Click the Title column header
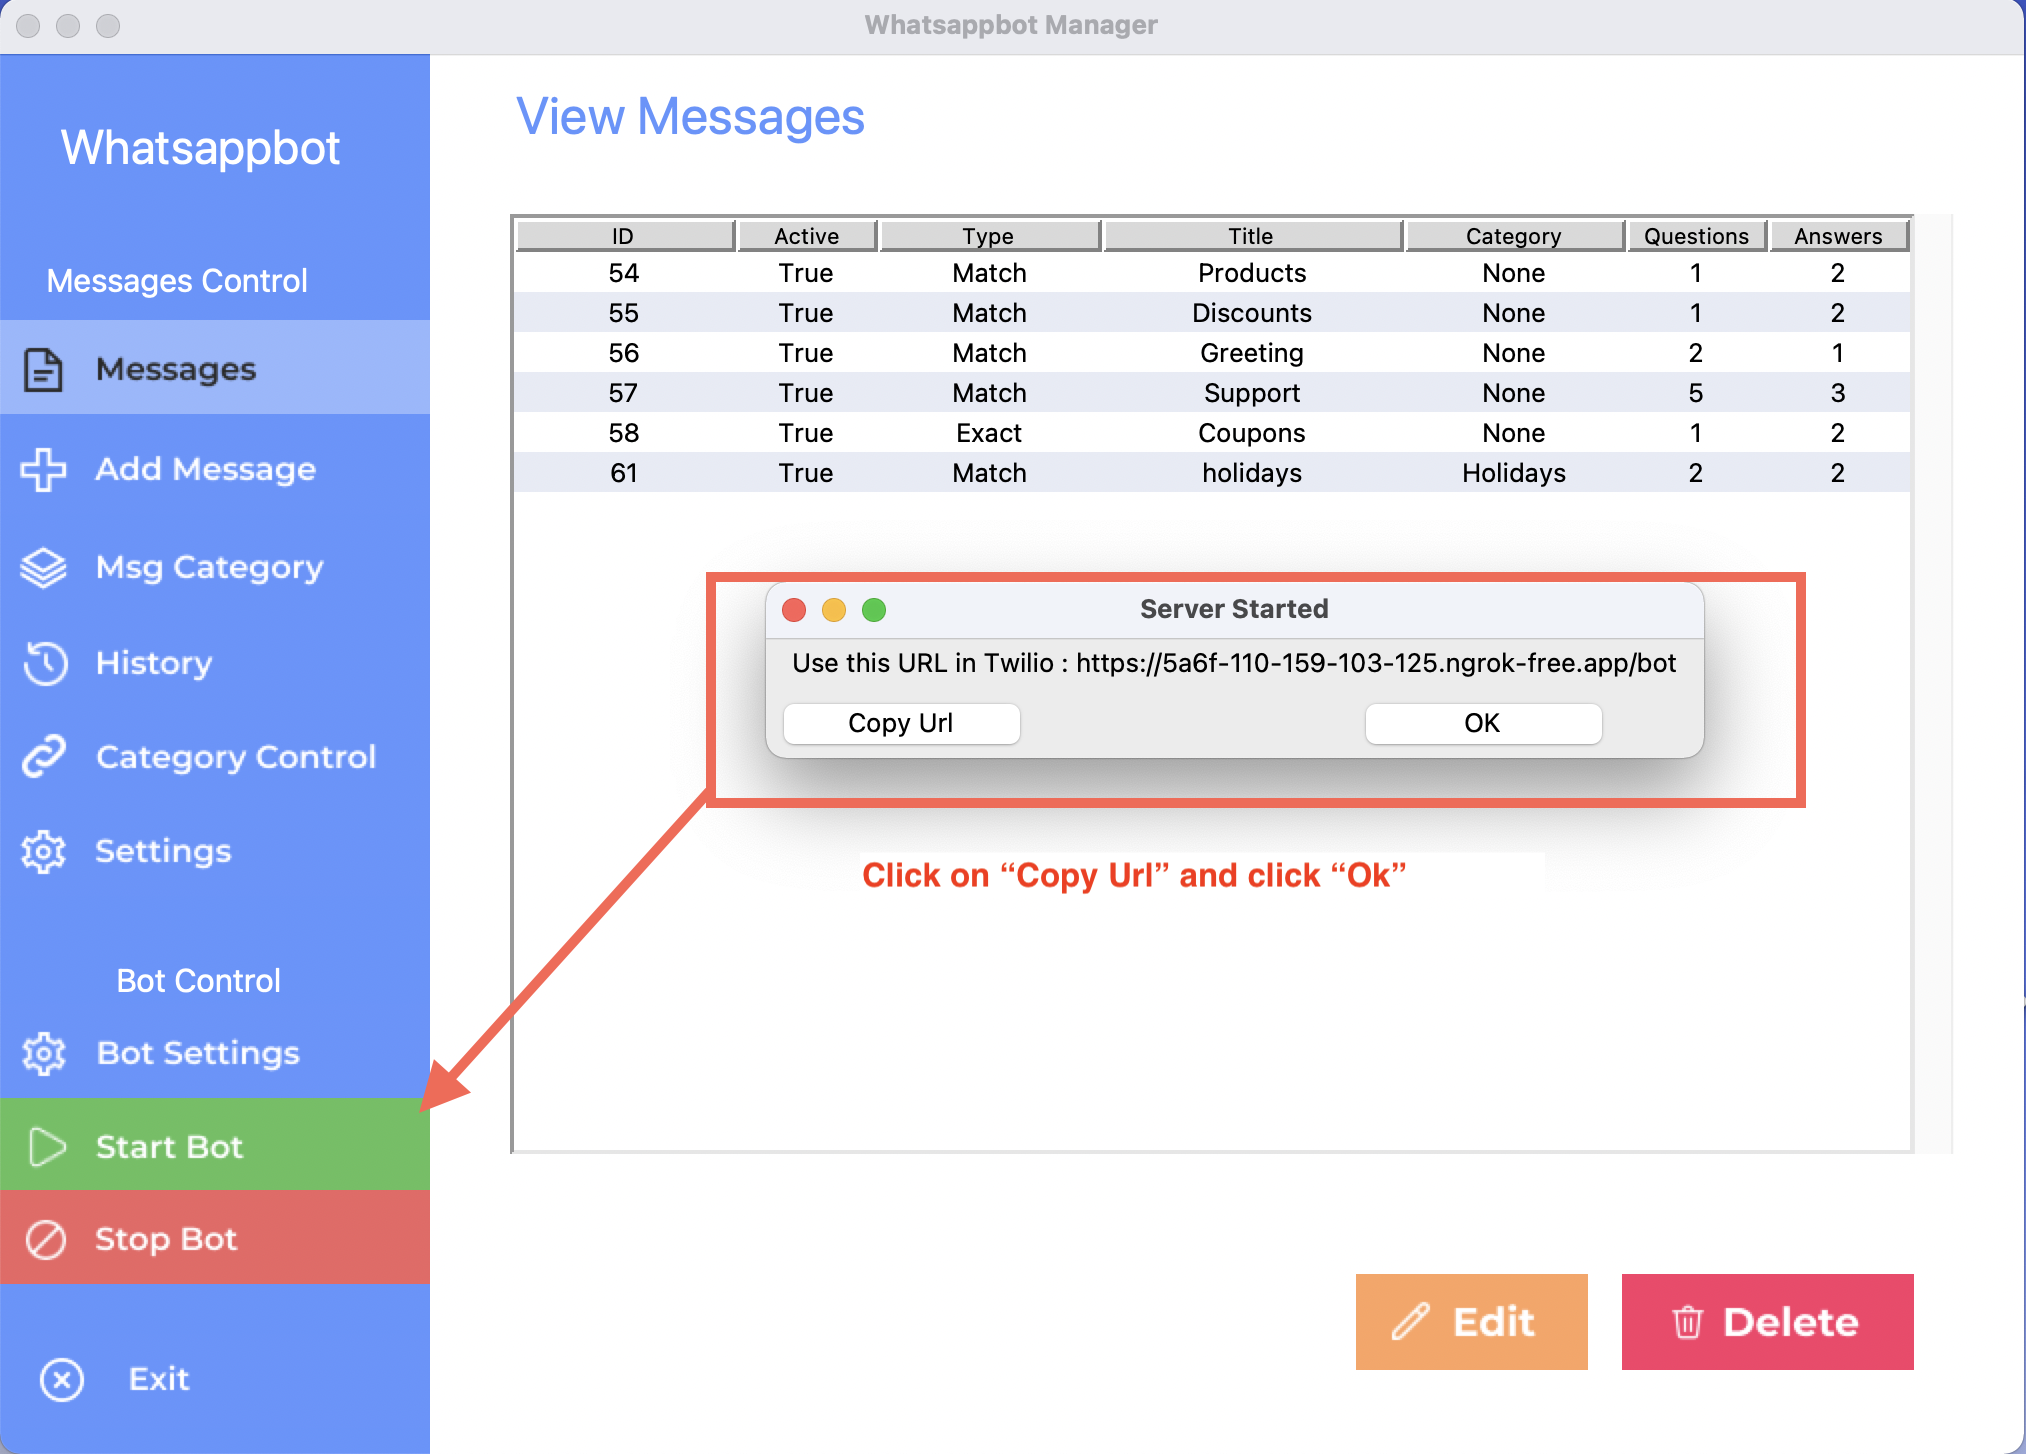Viewport: 2026px width, 1454px height. click(1252, 236)
